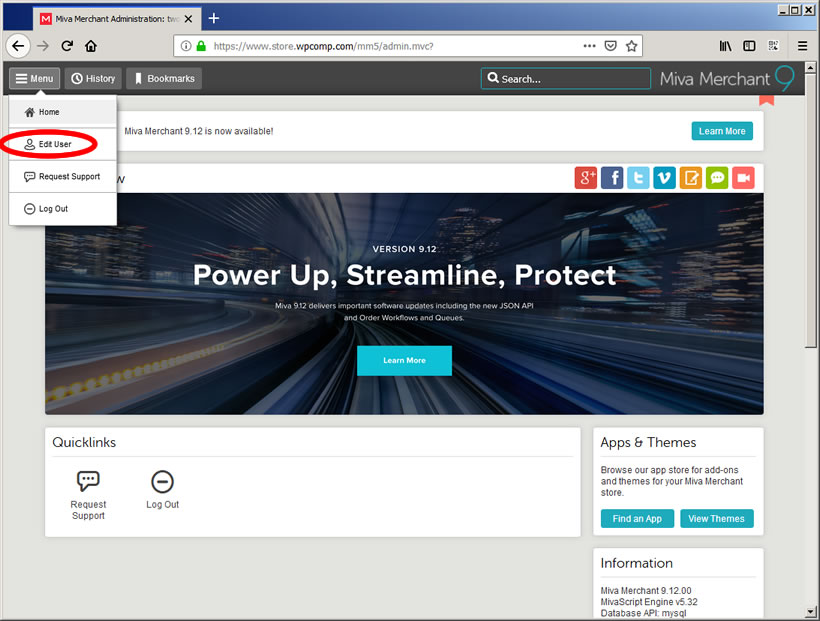Image resolution: width=820 pixels, height=621 pixels.
Task: Click the Vimeo icon
Action: pyautogui.click(x=664, y=178)
